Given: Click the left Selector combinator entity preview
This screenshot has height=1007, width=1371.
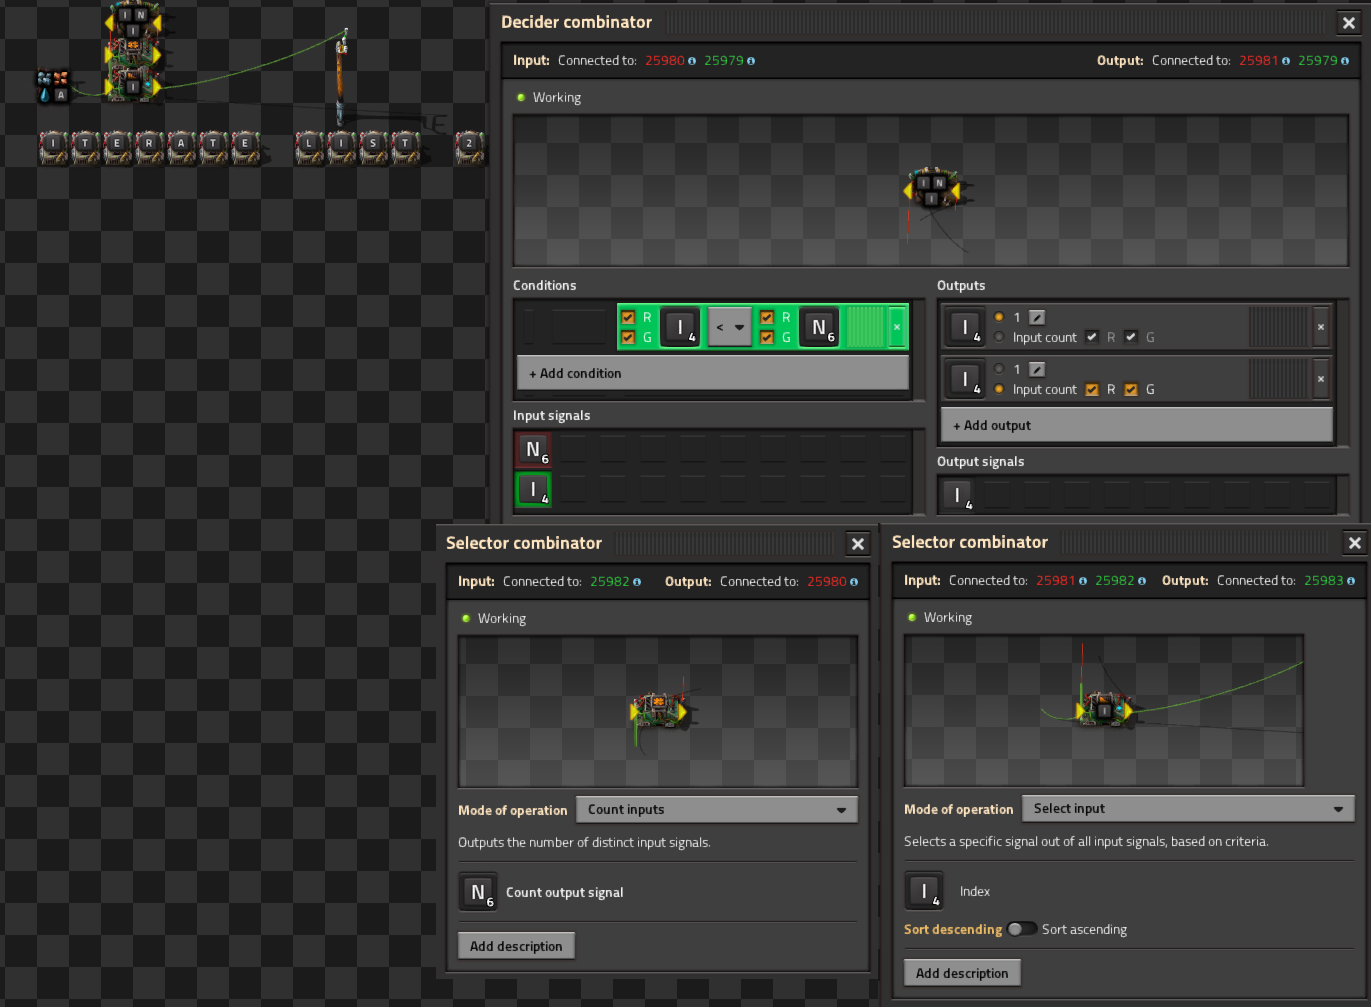Looking at the screenshot, I should 658,711.
